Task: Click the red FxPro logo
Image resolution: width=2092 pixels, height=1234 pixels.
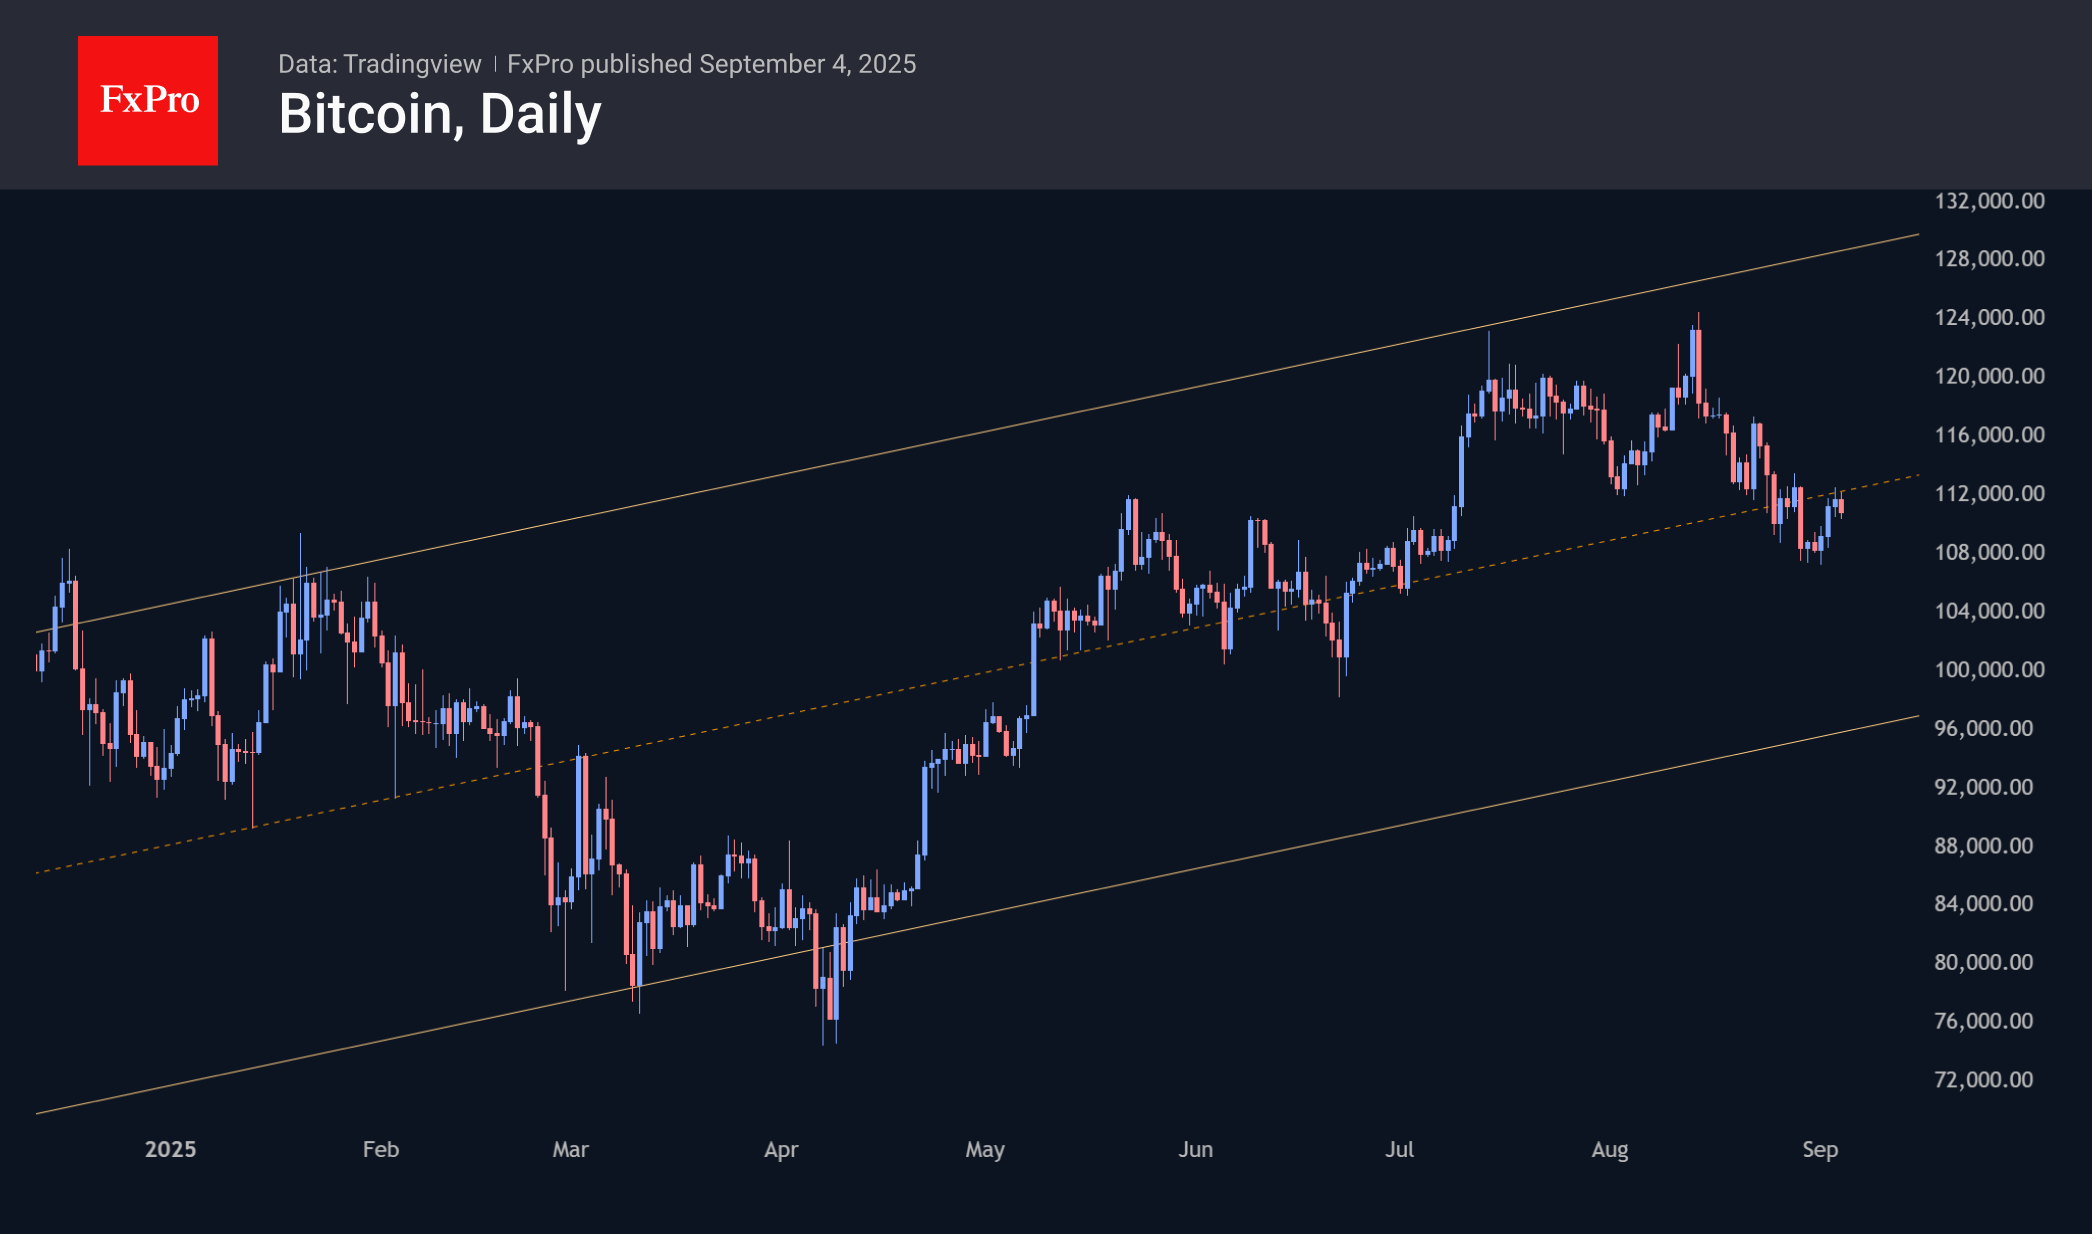Action: click(148, 100)
